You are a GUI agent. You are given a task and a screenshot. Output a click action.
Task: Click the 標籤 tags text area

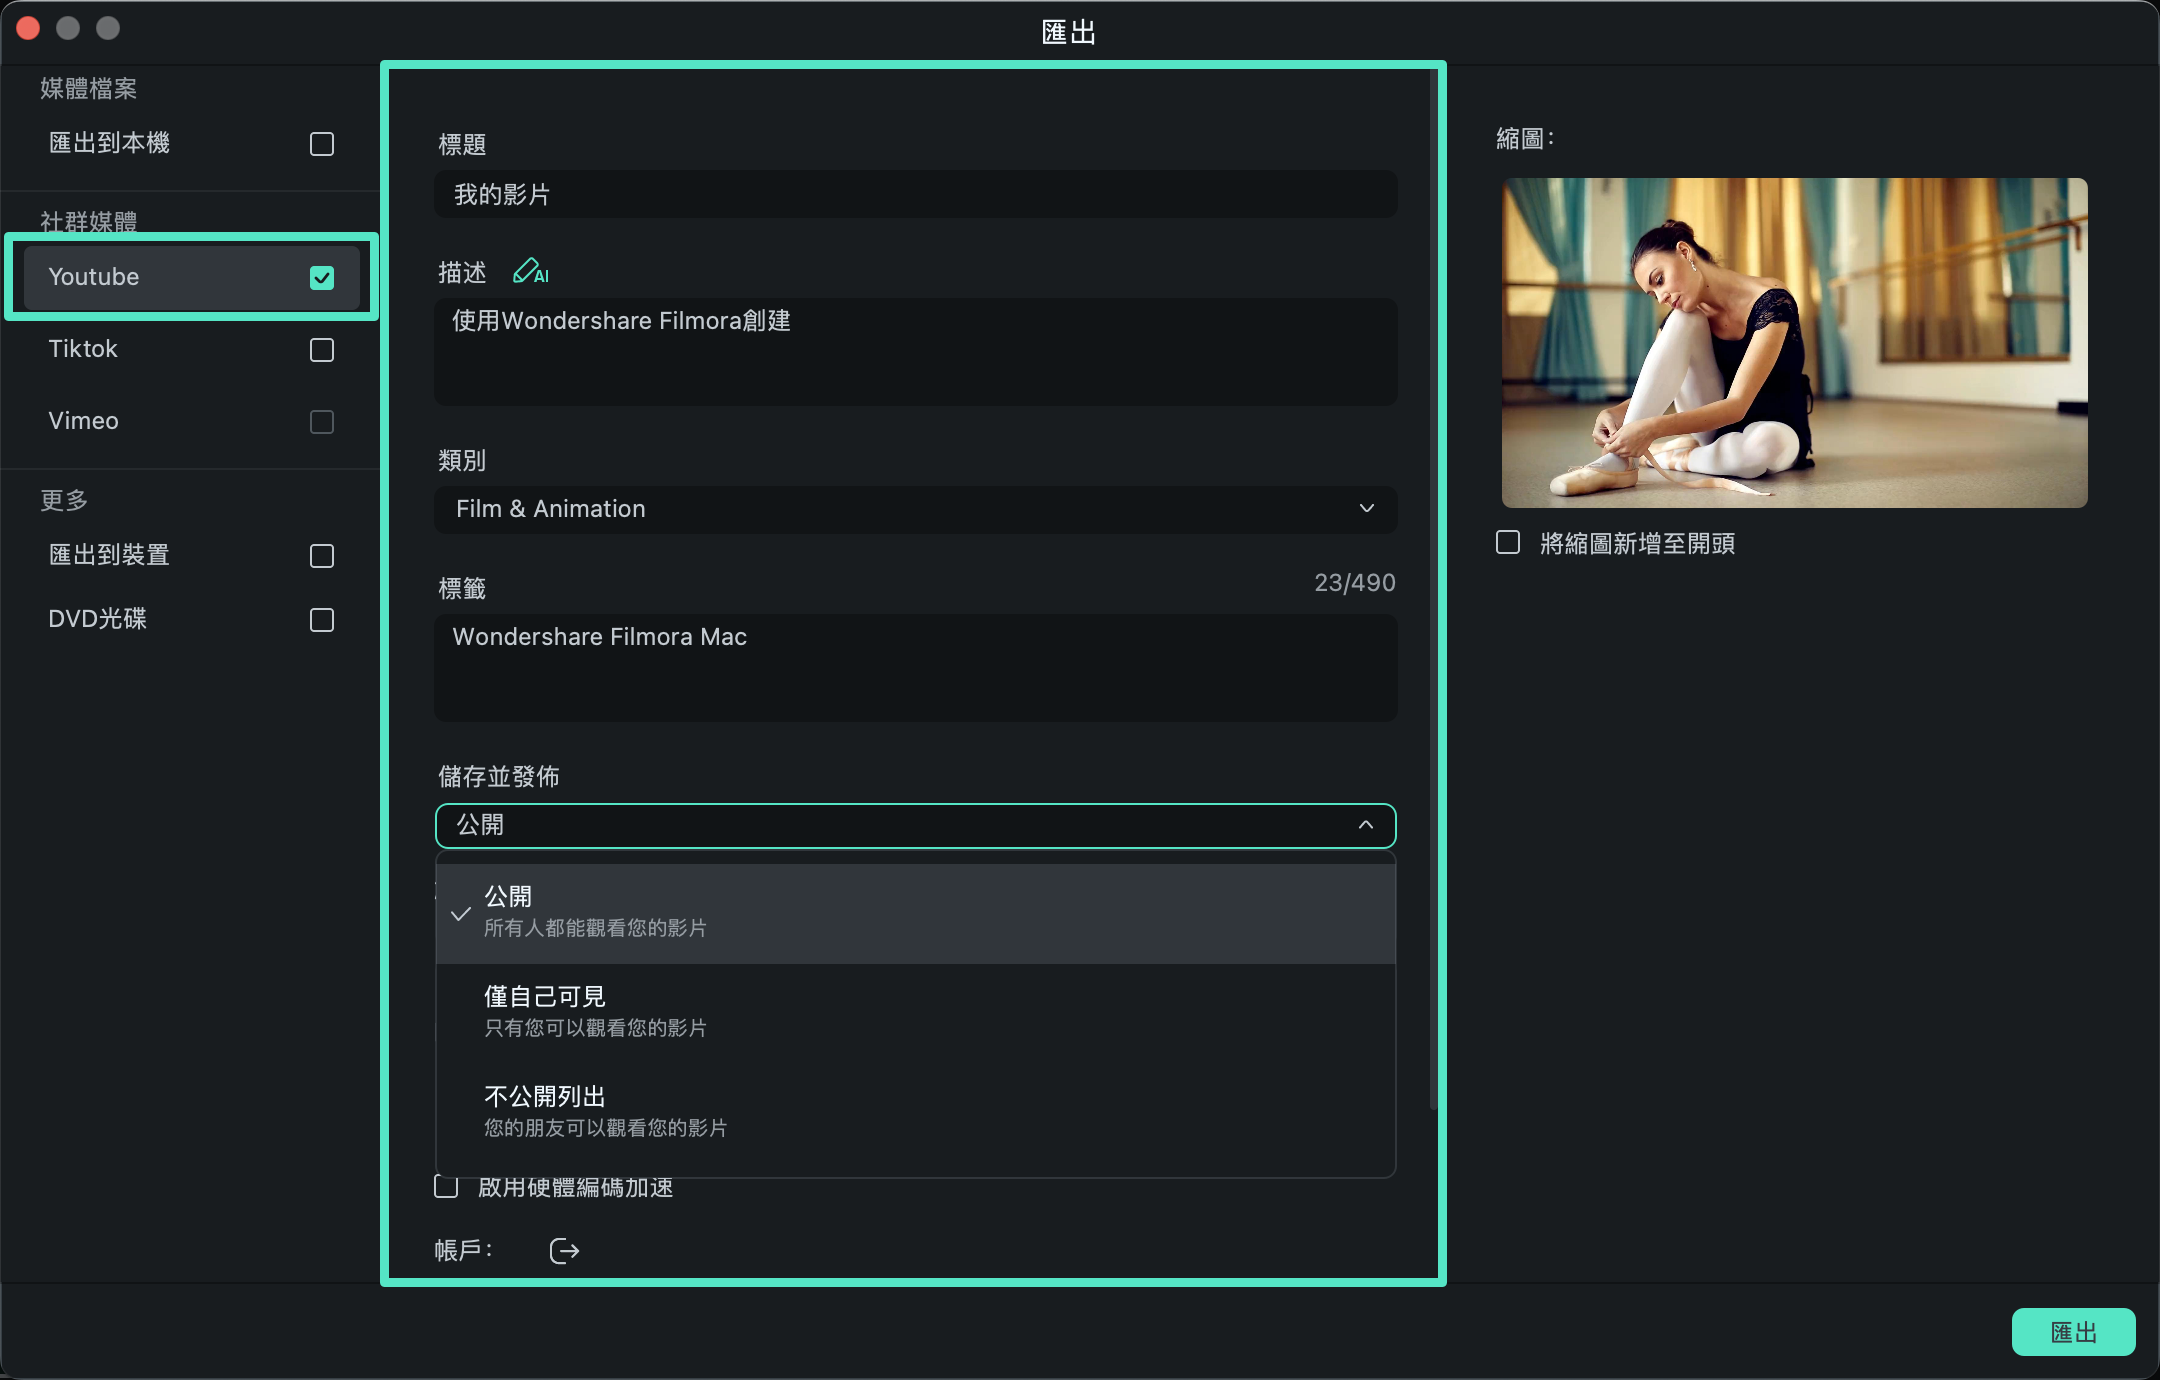[916, 667]
